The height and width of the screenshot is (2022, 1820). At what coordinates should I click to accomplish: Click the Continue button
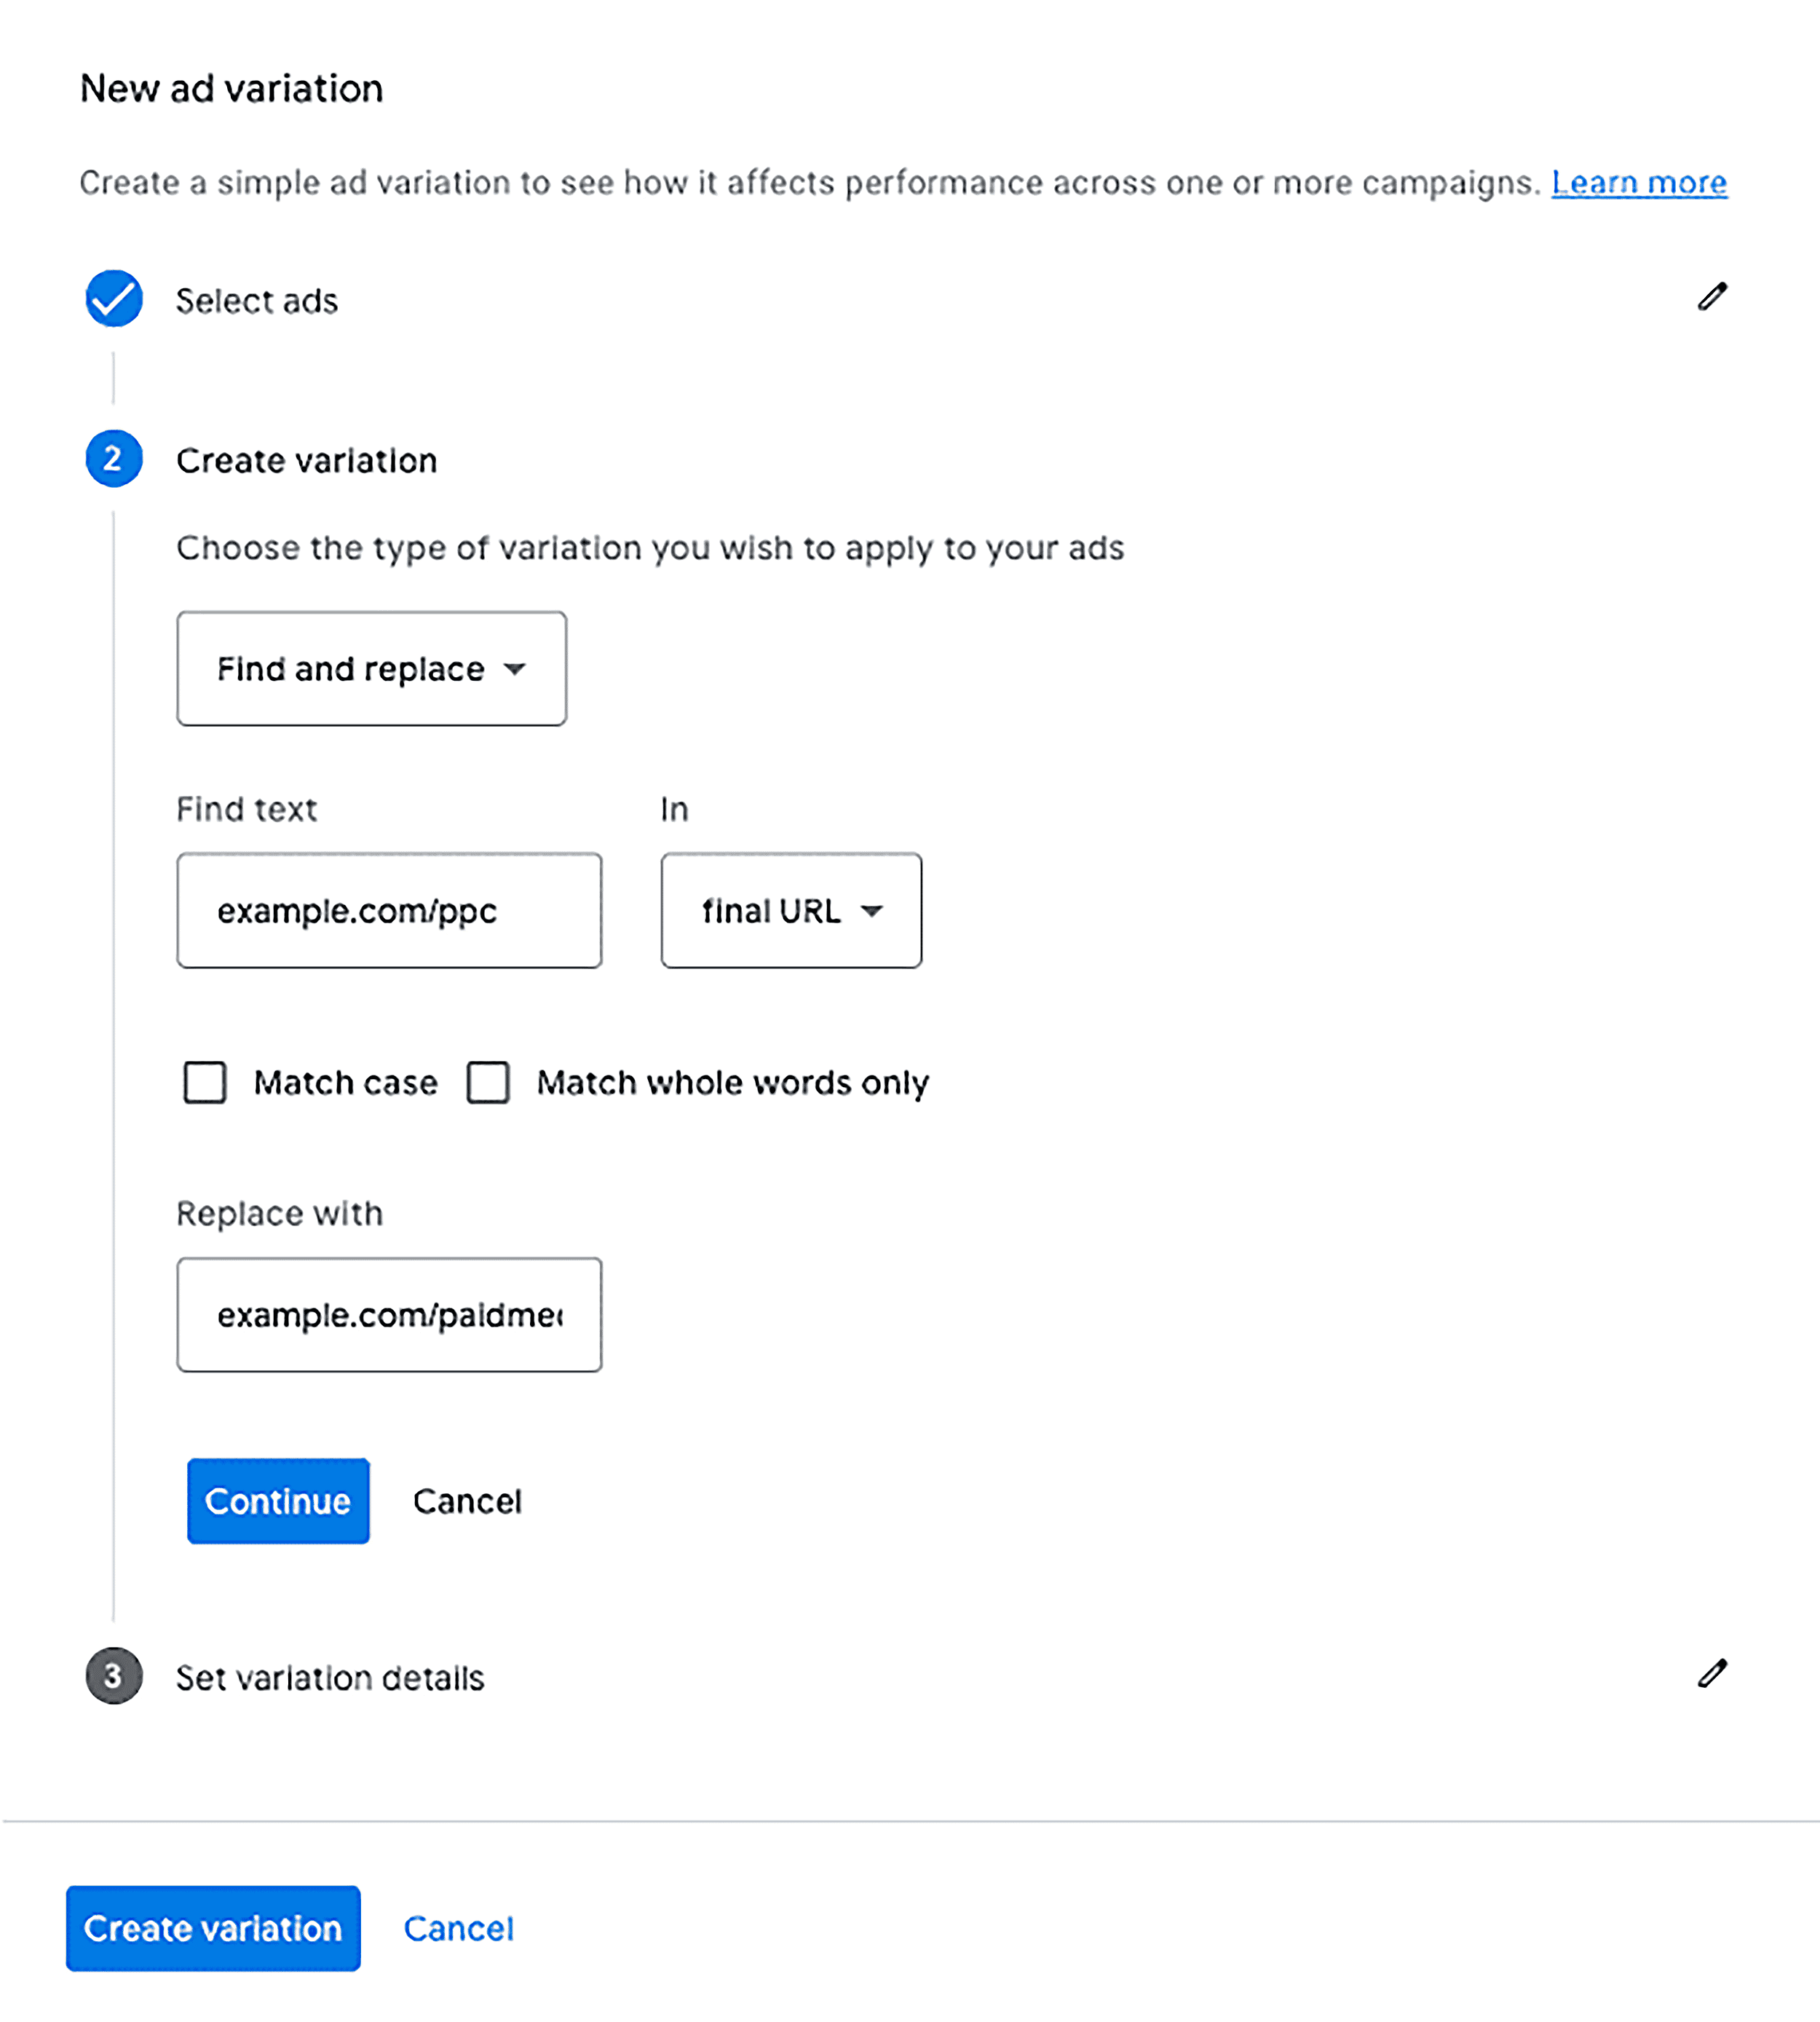pos(277,1501)
